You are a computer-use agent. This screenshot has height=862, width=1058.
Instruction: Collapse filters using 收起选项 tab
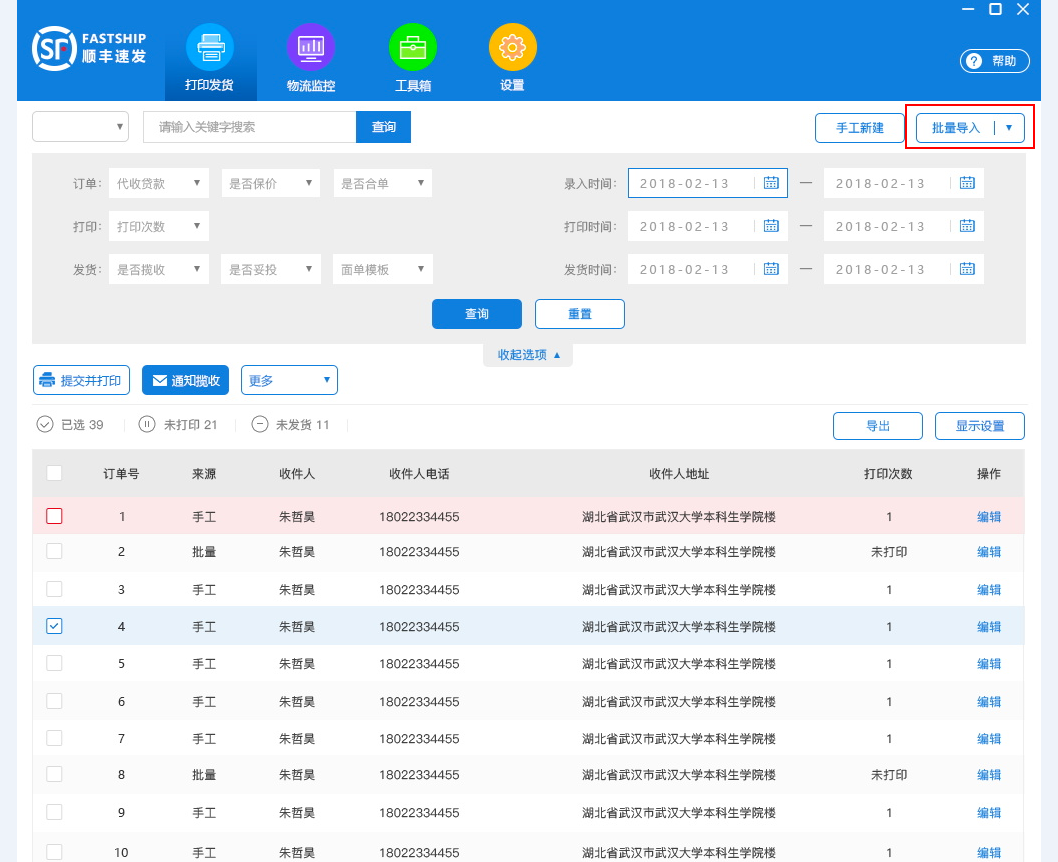[528, 355]
